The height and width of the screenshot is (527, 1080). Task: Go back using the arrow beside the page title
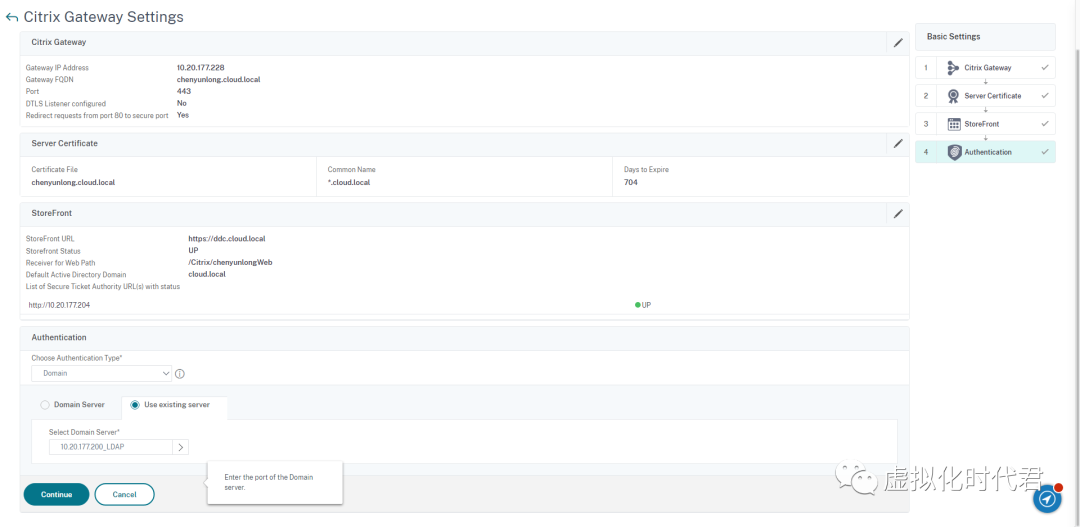[12, 17]
